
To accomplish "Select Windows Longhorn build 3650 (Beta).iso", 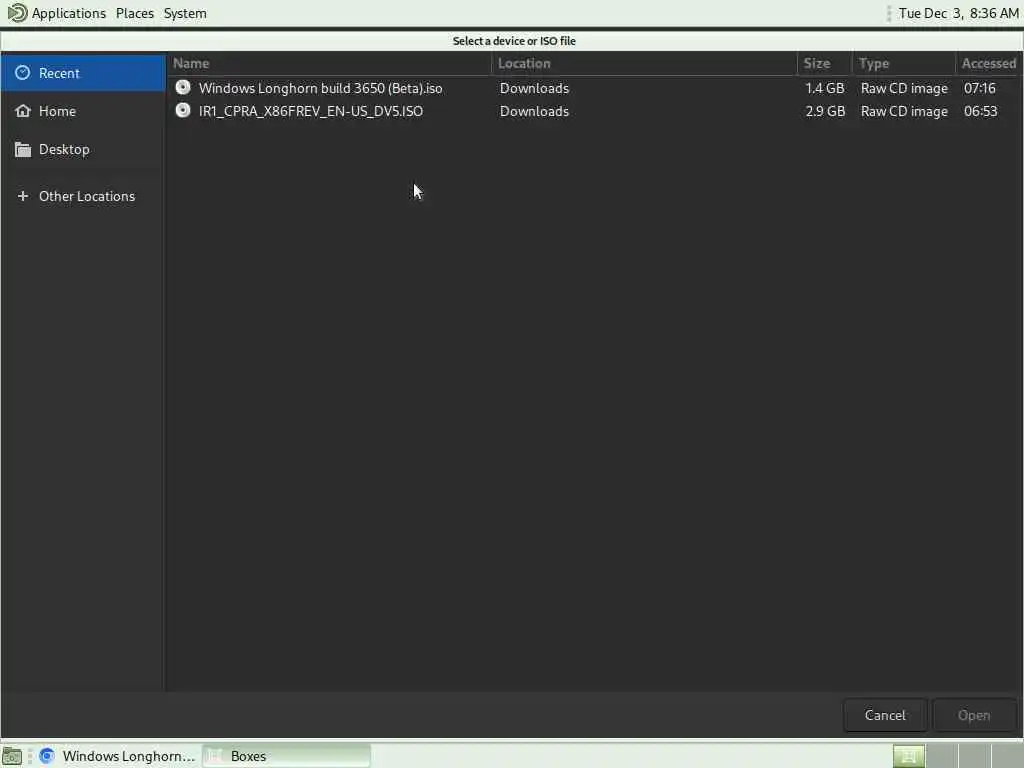I will click(320, 88).
